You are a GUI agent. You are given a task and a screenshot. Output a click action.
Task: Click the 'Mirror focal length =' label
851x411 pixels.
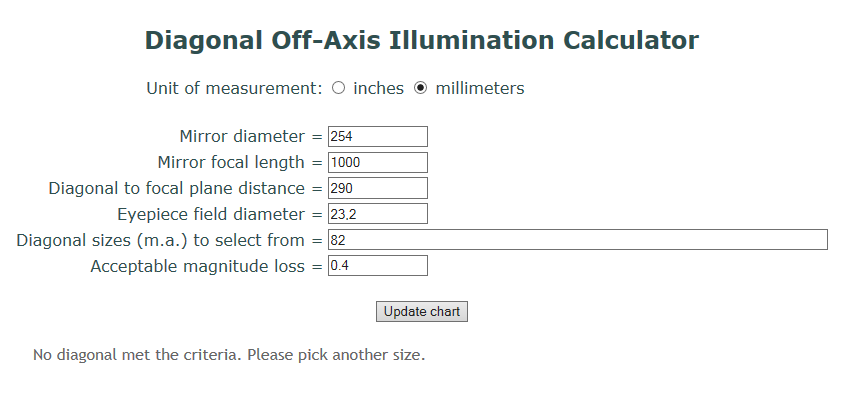(x=239, y=162)
